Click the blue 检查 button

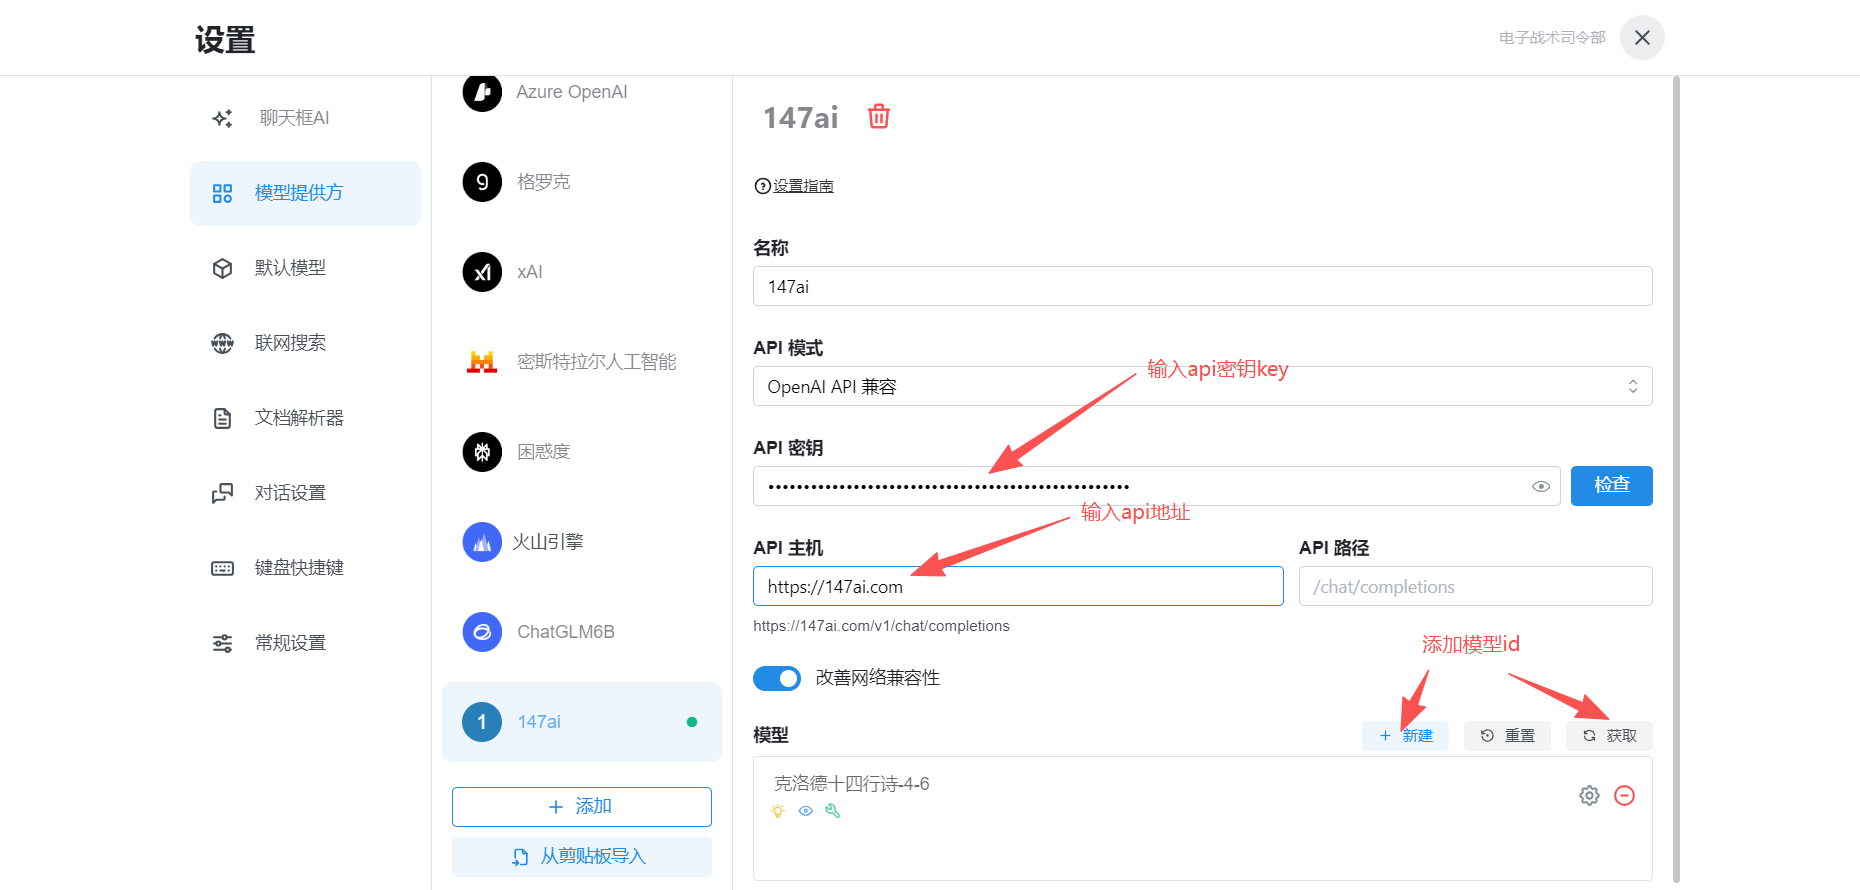tap(1611, 486)
